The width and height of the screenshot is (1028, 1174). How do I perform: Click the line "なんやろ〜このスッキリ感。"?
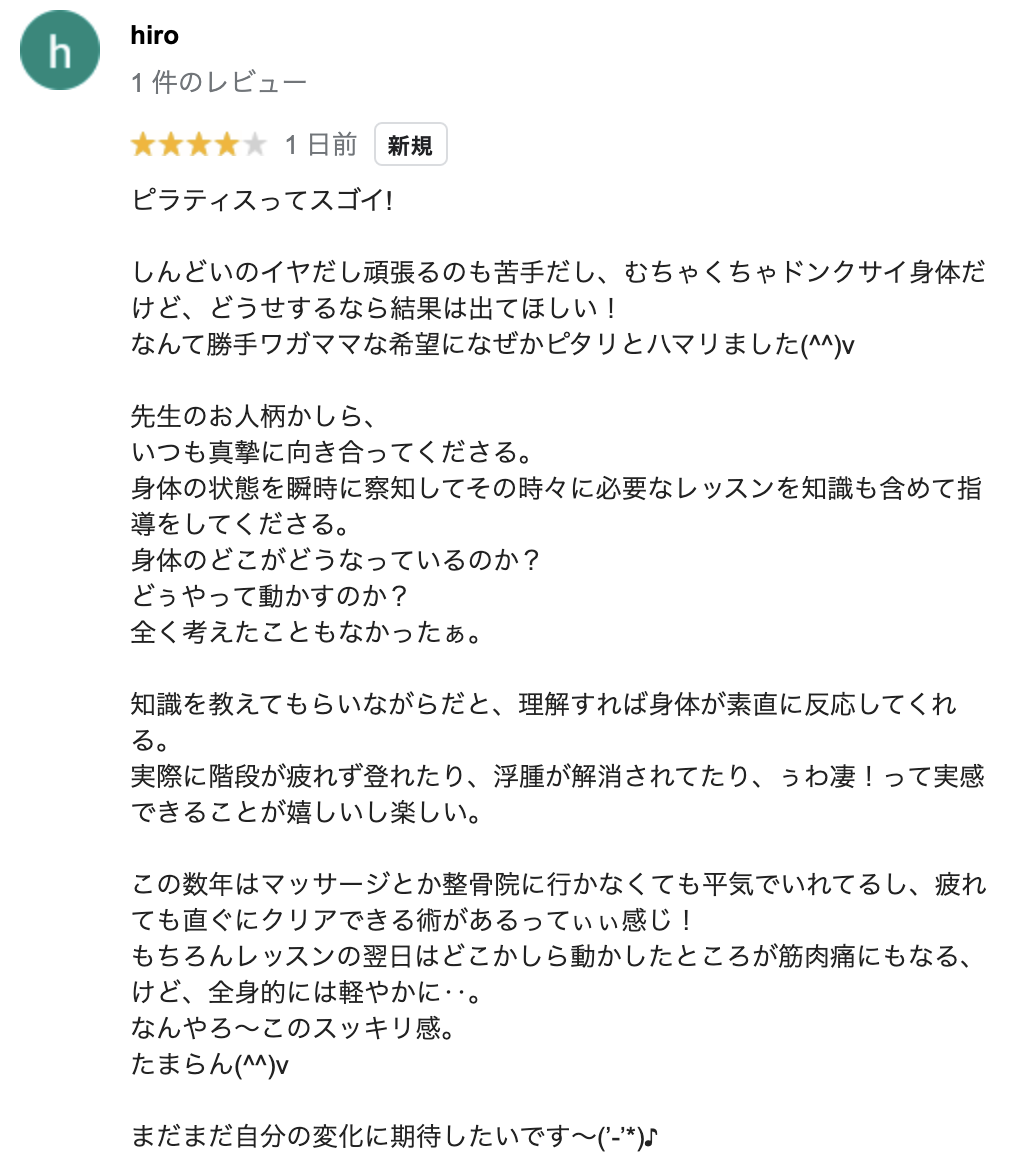coord(293,1028)
